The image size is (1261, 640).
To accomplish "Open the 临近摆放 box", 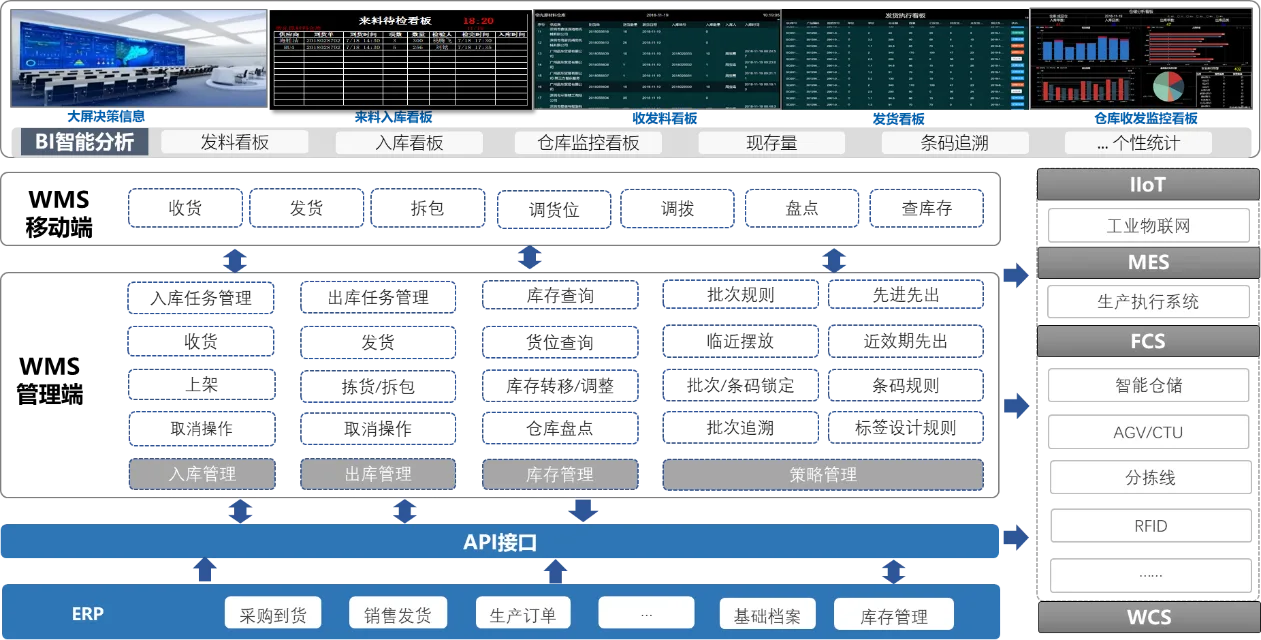I will tap(740, 341).
